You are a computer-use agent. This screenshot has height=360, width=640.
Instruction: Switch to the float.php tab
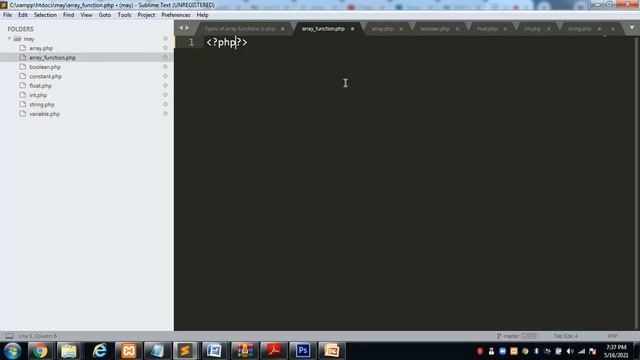click(x=487, y=29)
